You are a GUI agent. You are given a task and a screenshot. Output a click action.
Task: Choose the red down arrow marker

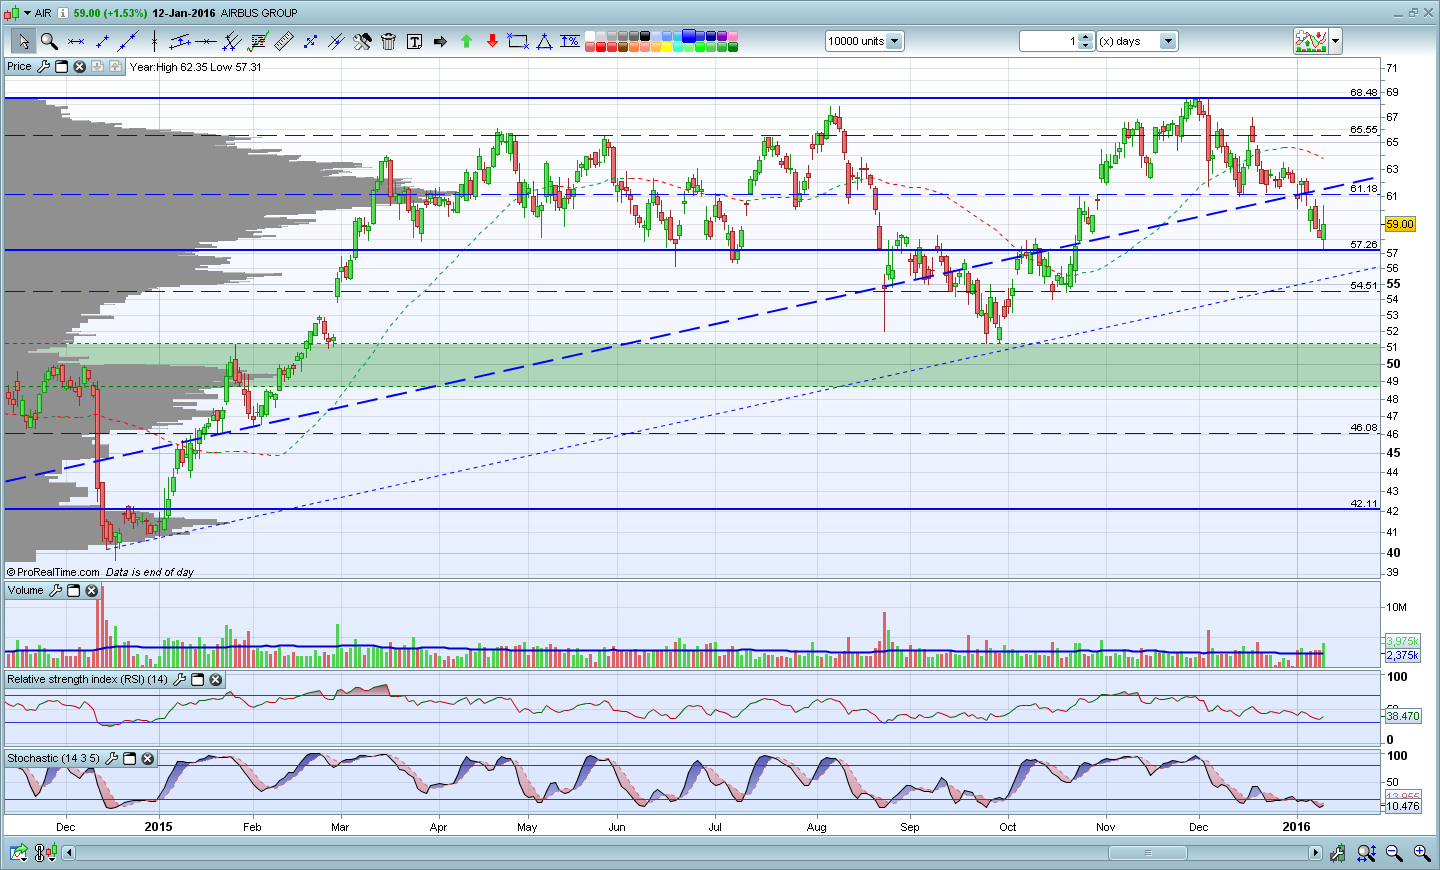(x=492, y=41)
